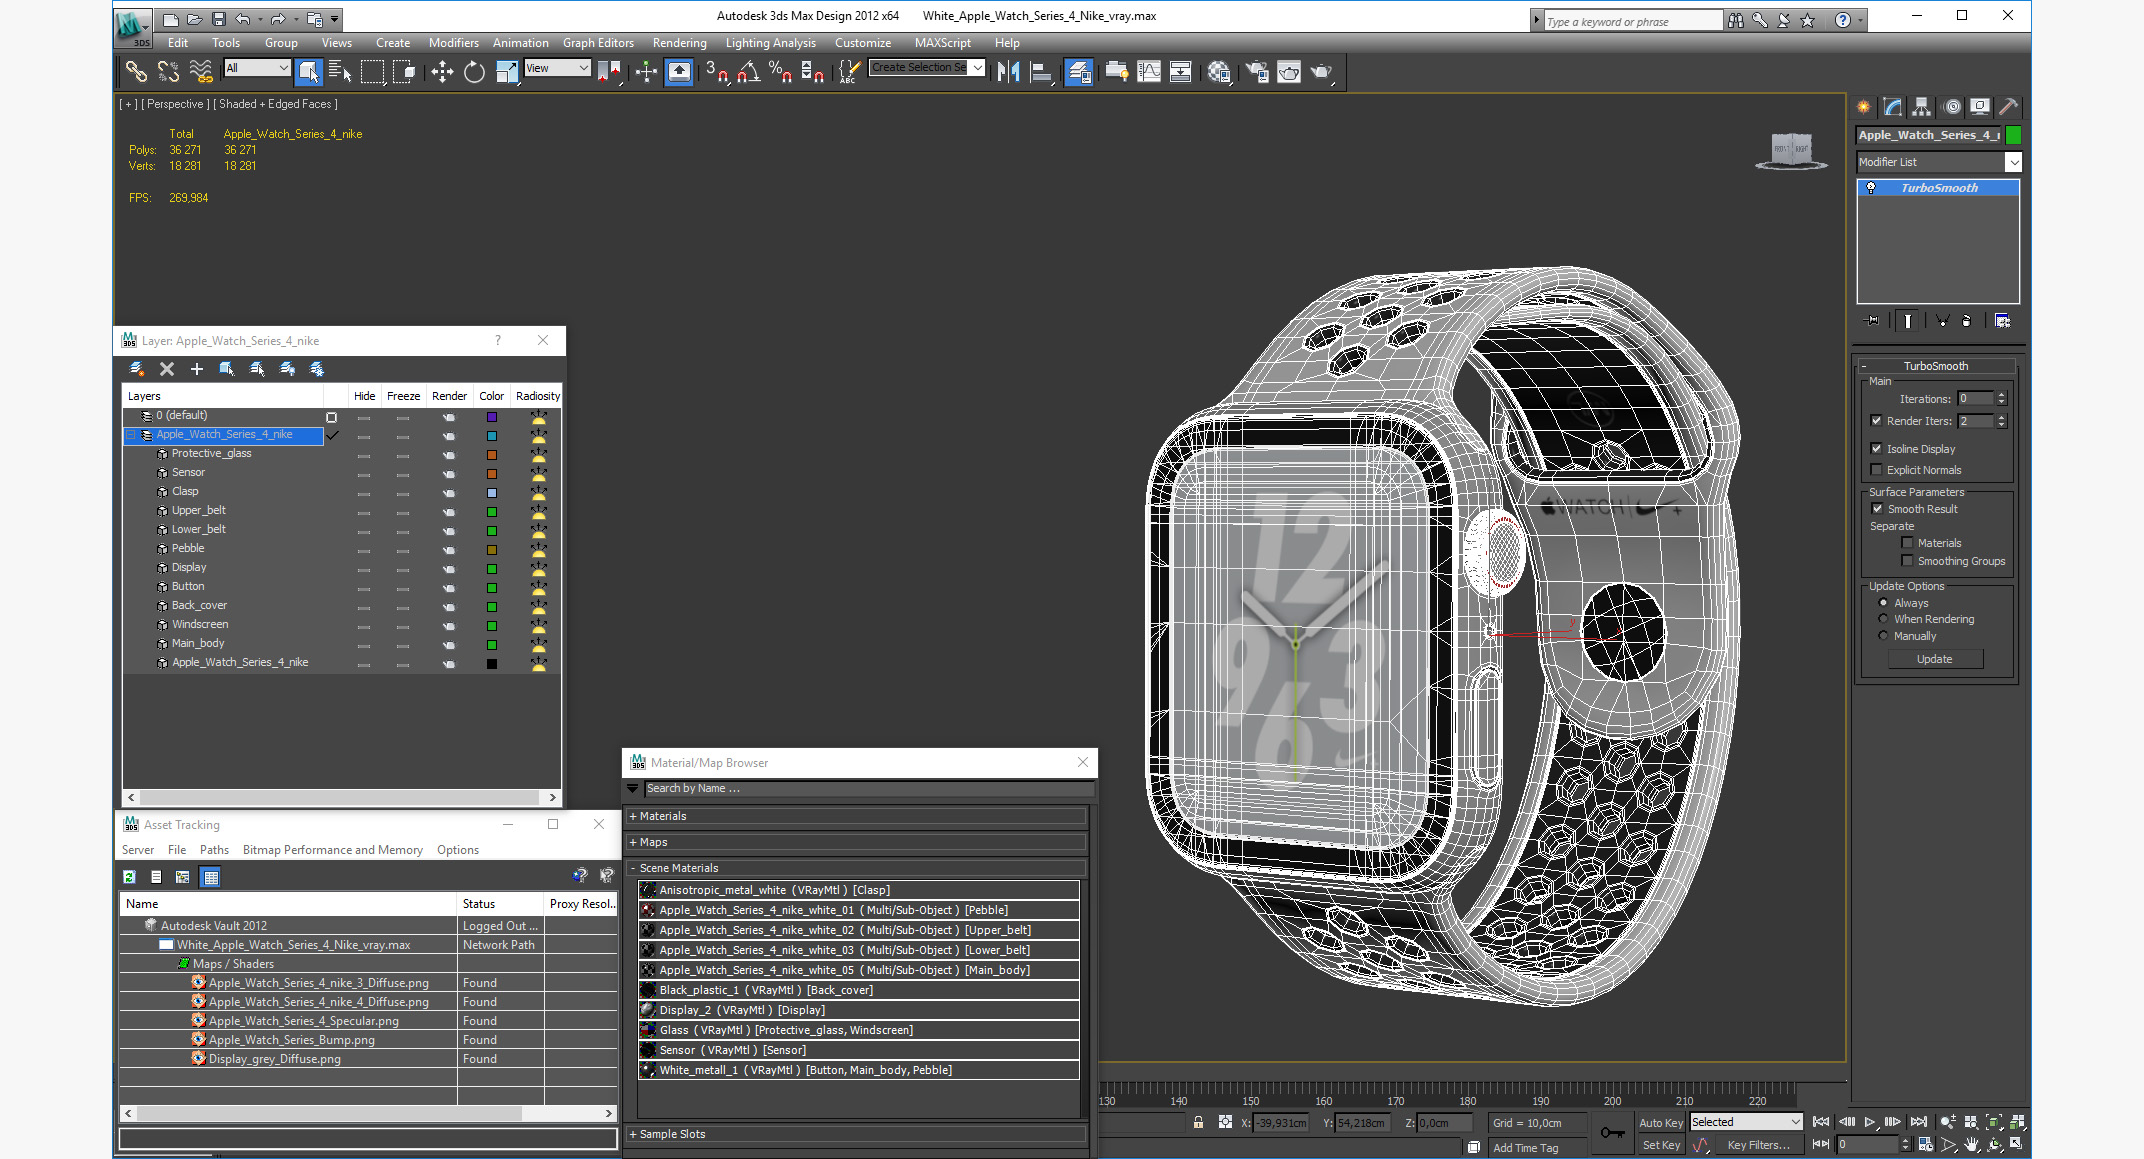Image resolution: width=2144 pixels, height=1159 pixels.
Task: Go to the animation start frame
Action: click(1821, 1122)
